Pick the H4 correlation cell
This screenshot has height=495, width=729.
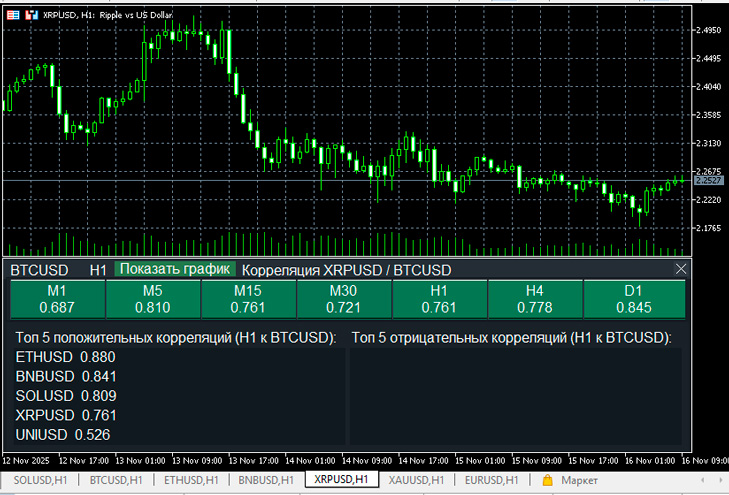[x=534, y=299]
